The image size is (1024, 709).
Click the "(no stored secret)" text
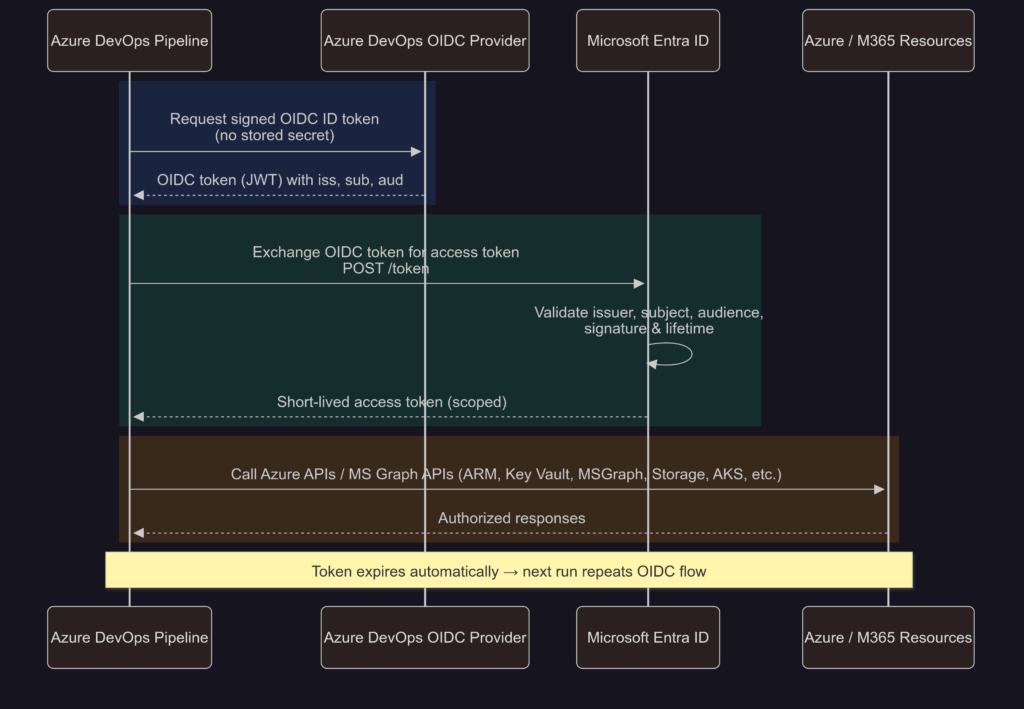(274, 135)
